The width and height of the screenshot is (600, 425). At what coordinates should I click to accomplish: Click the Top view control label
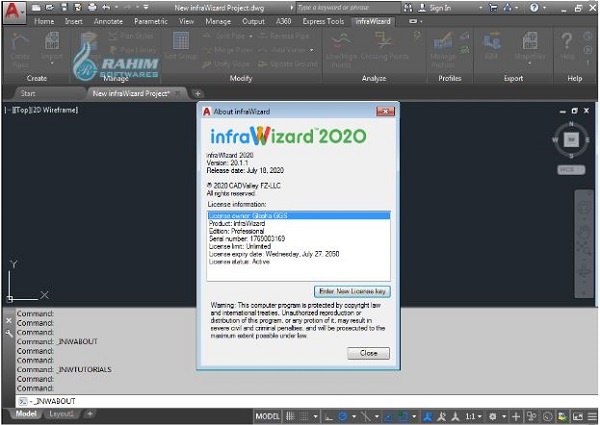[21, 110]
